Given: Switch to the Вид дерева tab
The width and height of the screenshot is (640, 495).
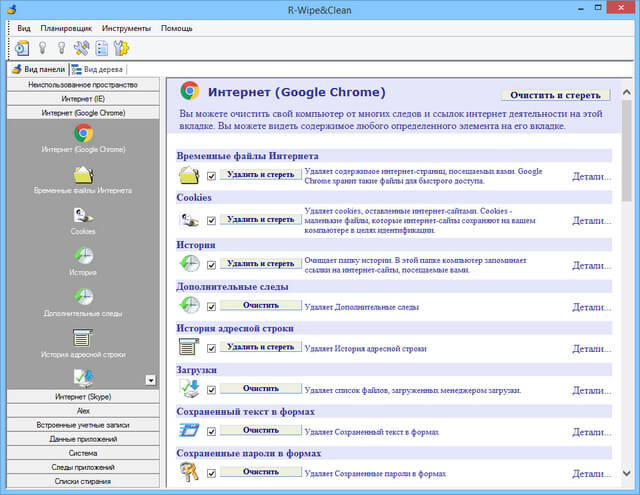Looking at the screenshot, I should tap(98, 69).
